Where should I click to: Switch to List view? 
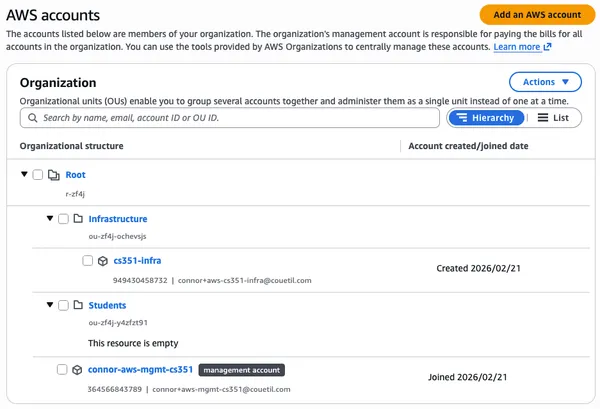pyautogui.click(x=553, y=118)
